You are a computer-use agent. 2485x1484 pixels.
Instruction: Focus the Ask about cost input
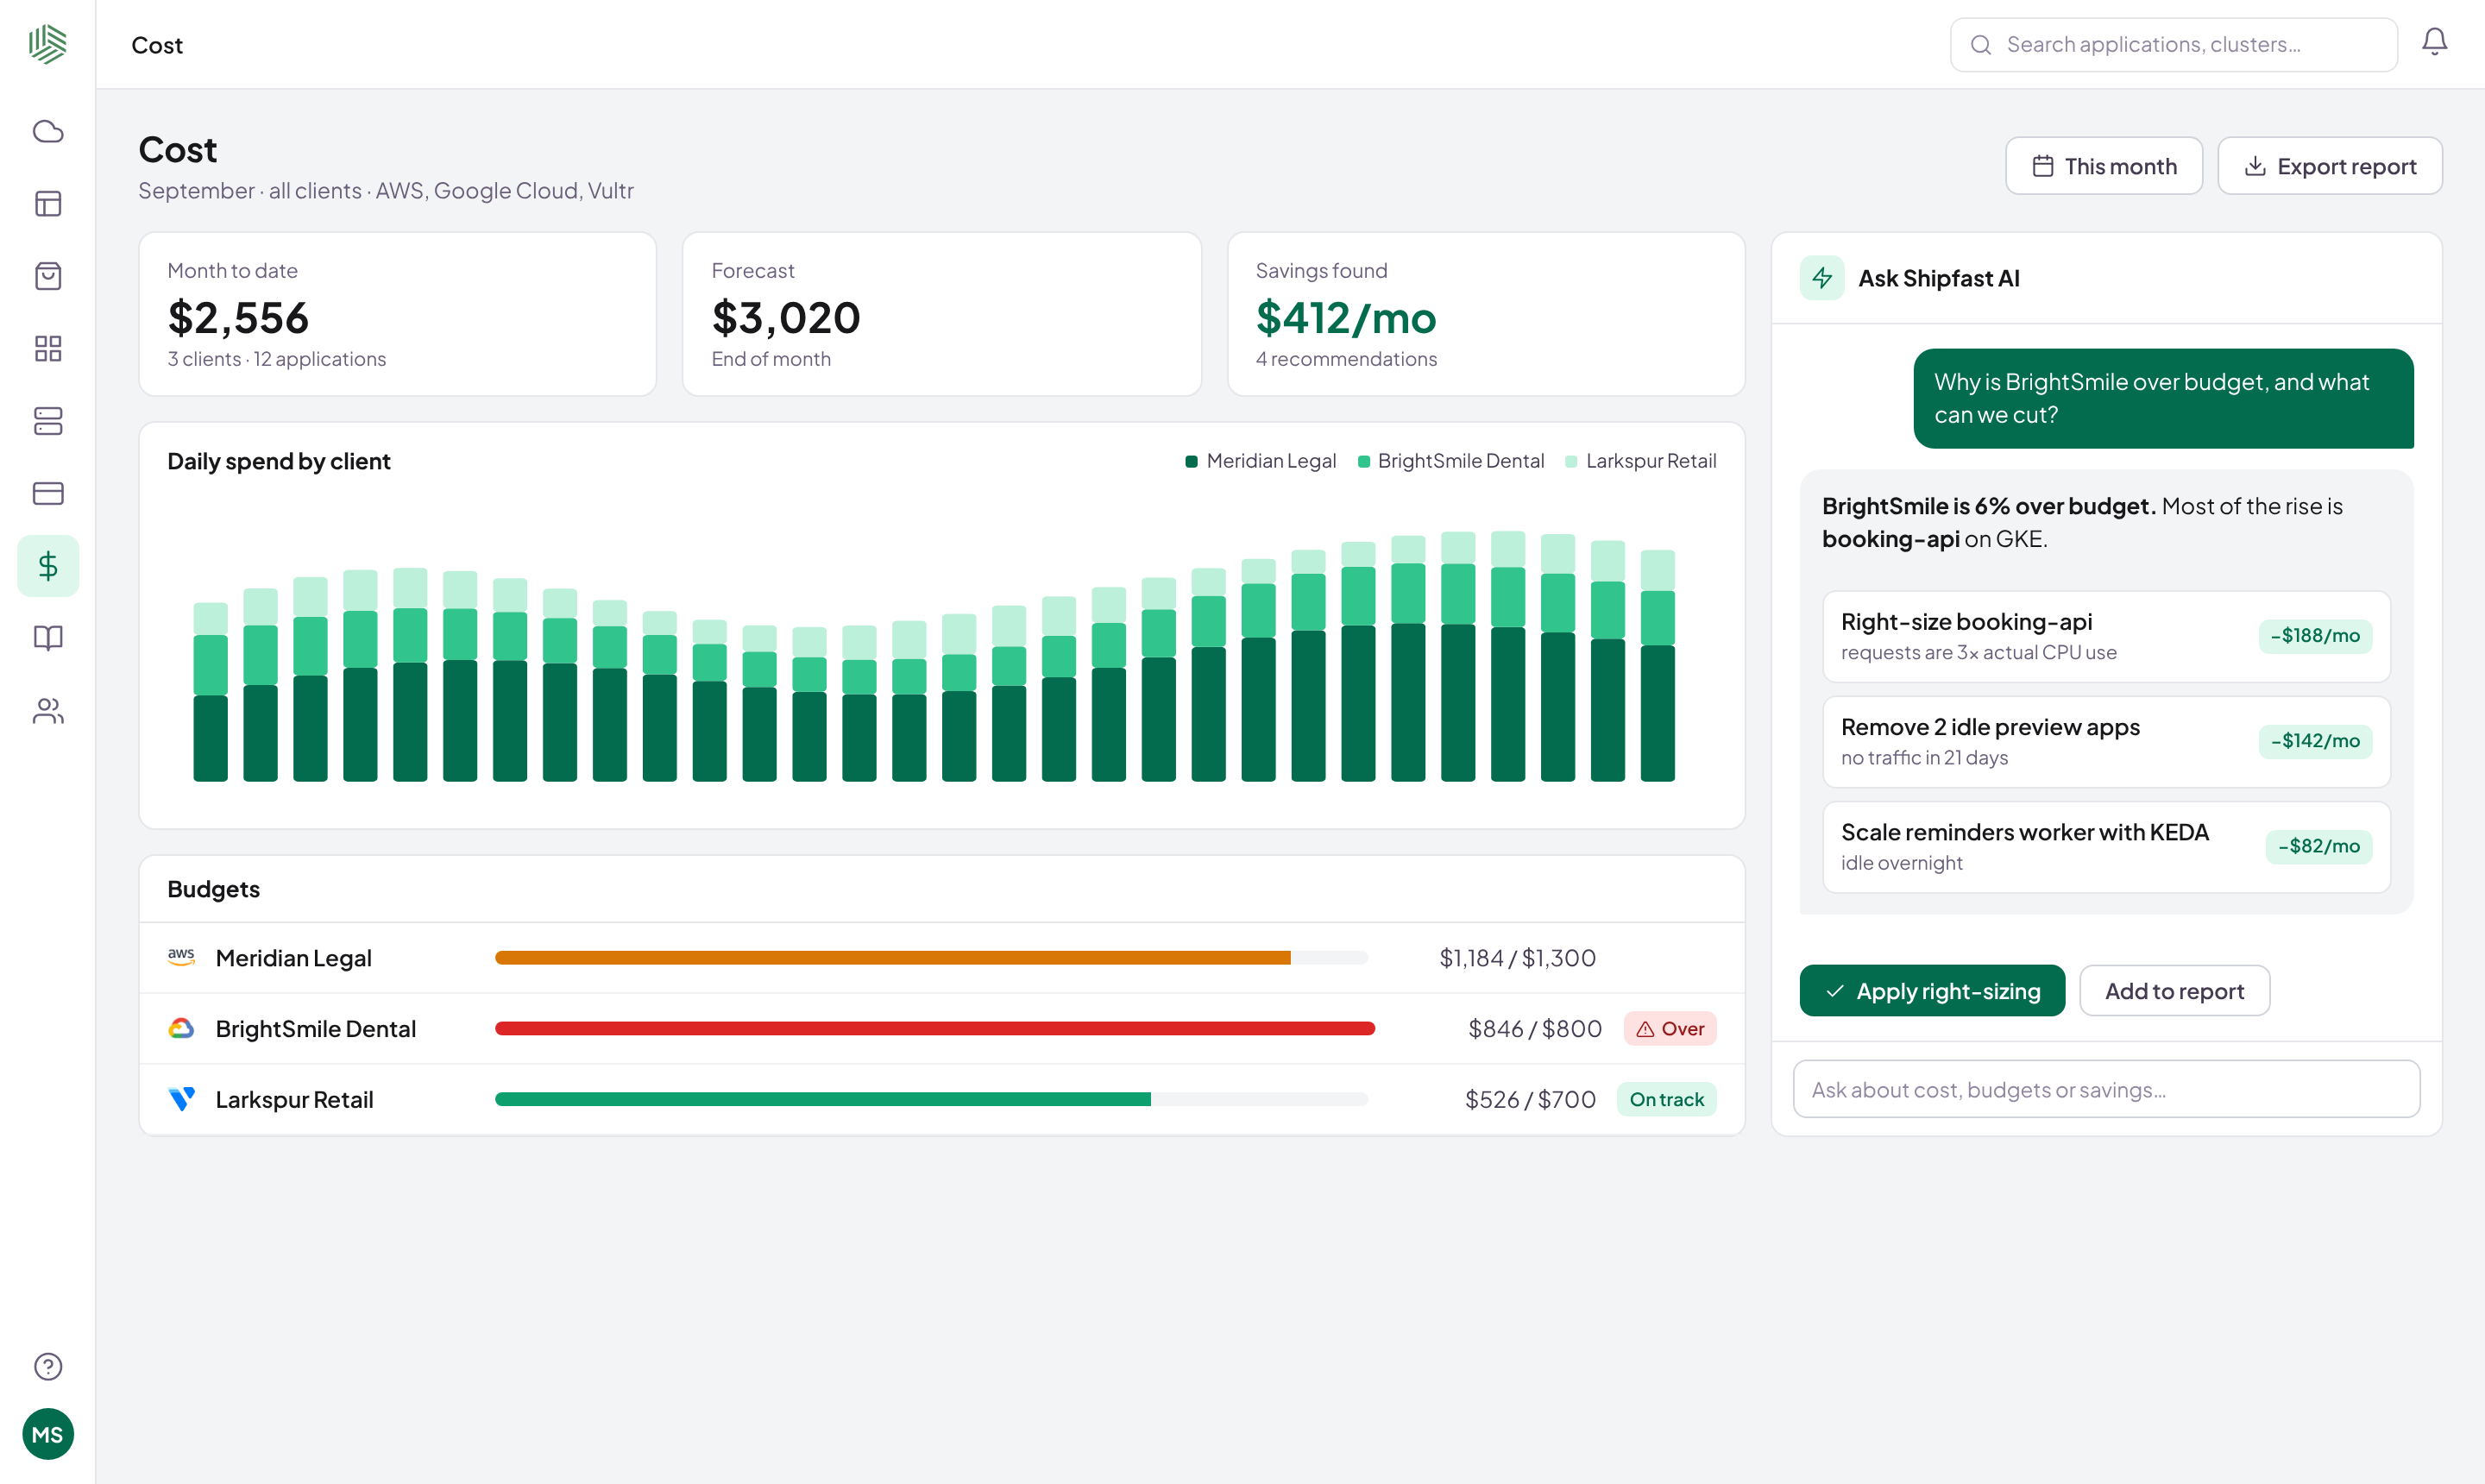pyautogui.click(x=2106, y=1089)
